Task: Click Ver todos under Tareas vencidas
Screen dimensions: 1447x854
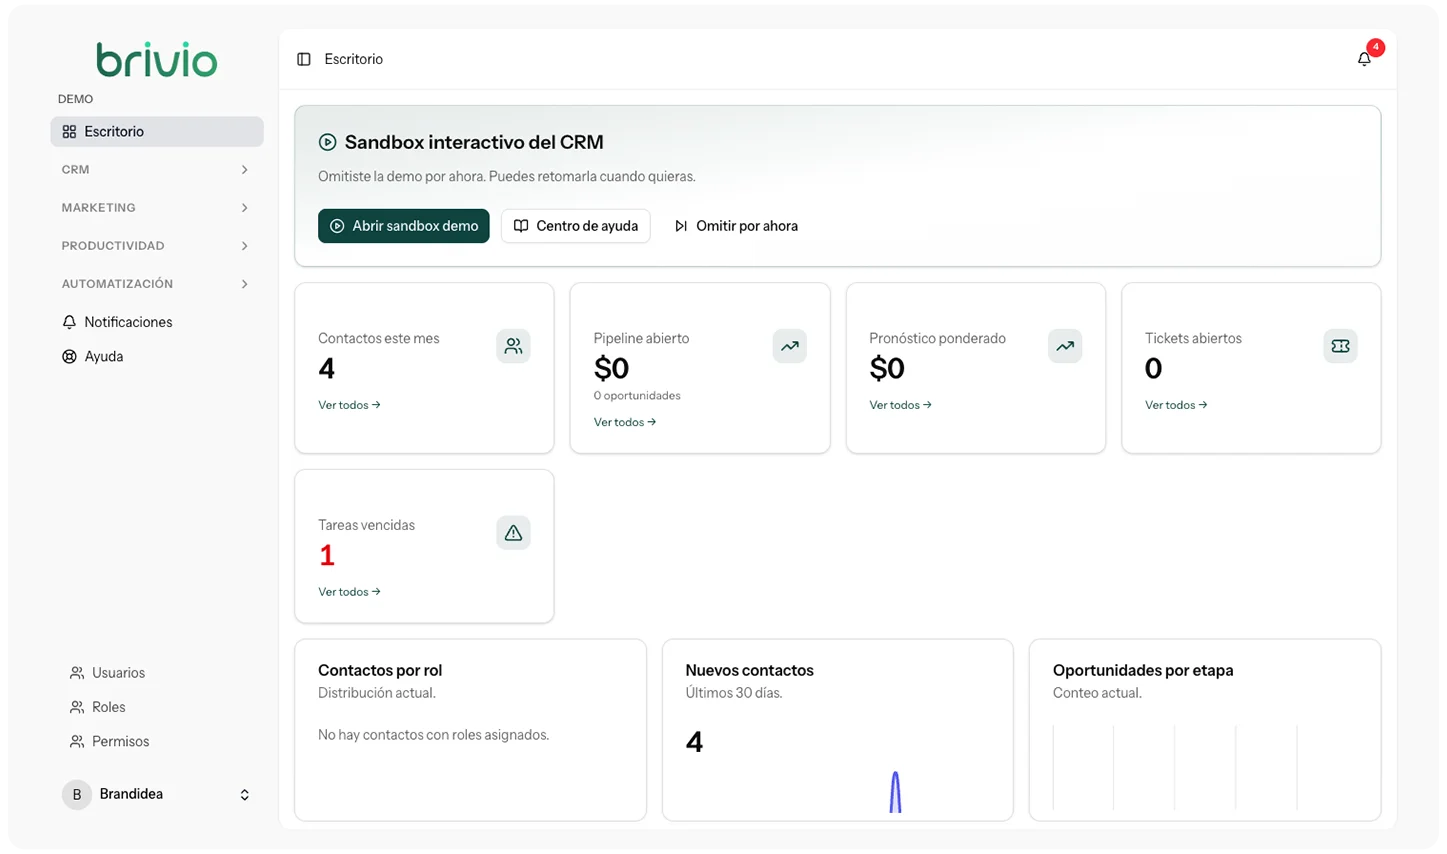Action: [349, 592]
